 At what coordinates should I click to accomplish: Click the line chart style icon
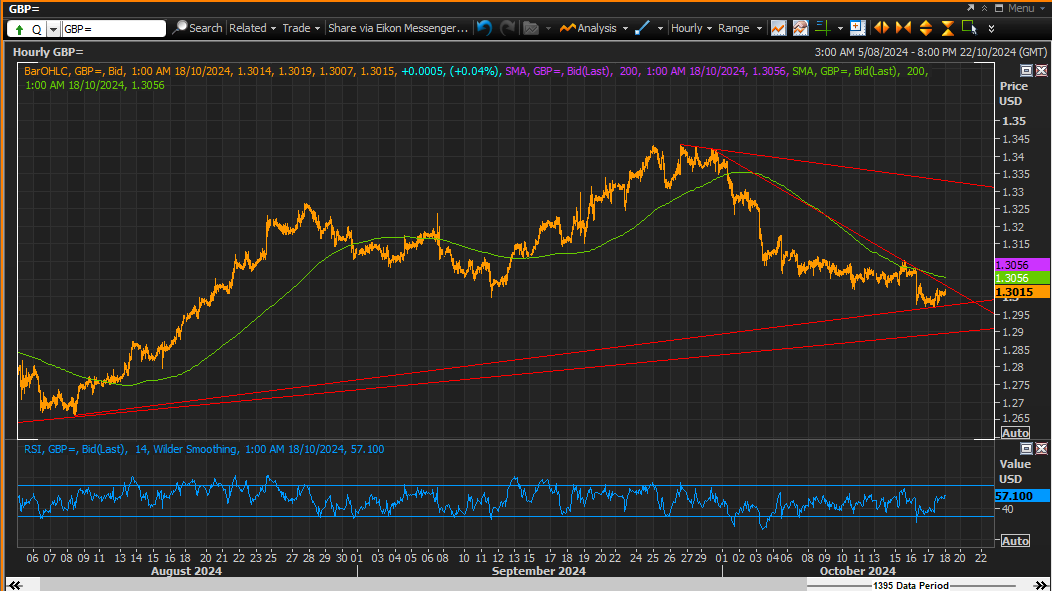[778, 28]
